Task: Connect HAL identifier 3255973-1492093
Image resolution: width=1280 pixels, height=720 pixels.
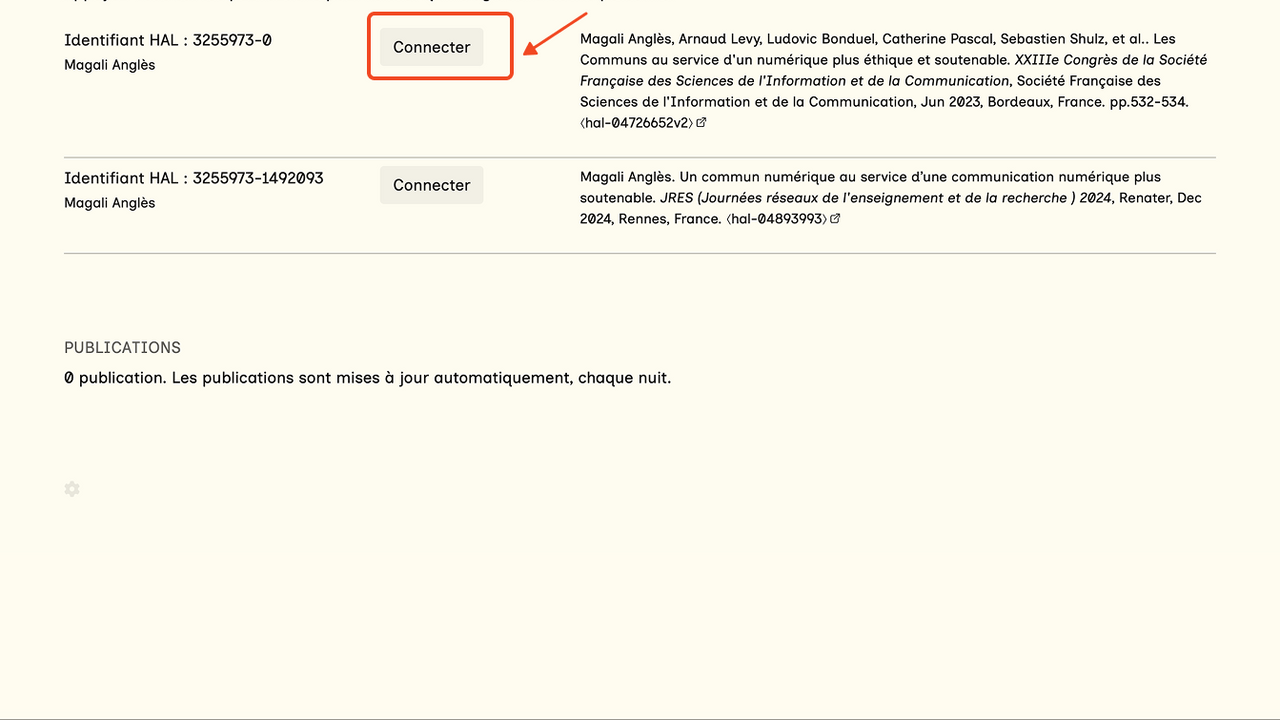Action: (x=431, y=185)
